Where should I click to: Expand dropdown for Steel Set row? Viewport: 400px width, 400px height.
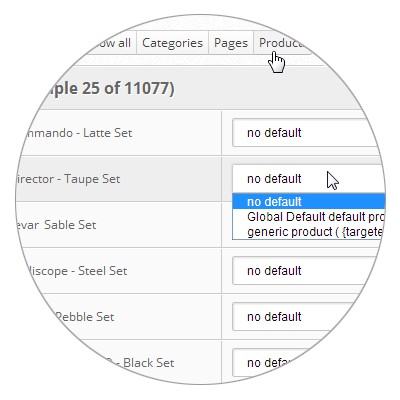(305, 271)
